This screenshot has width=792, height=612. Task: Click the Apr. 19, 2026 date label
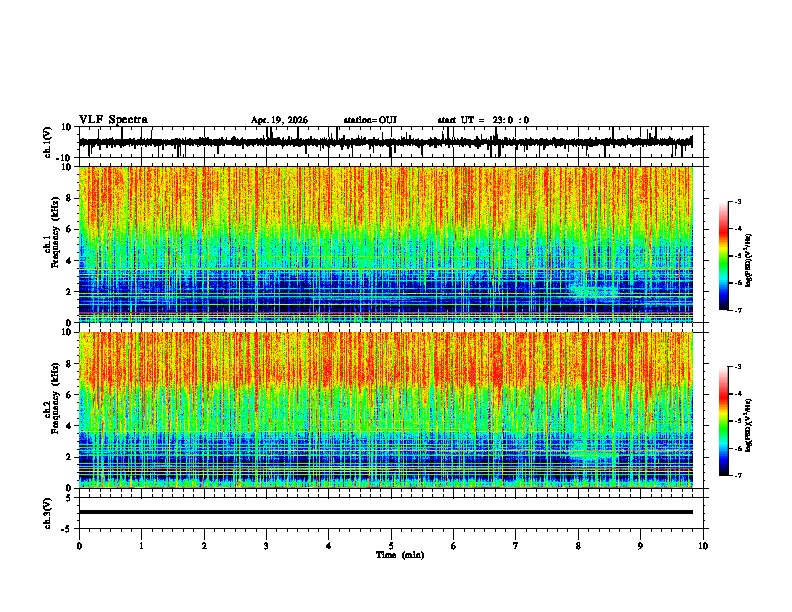coord(279,120)
